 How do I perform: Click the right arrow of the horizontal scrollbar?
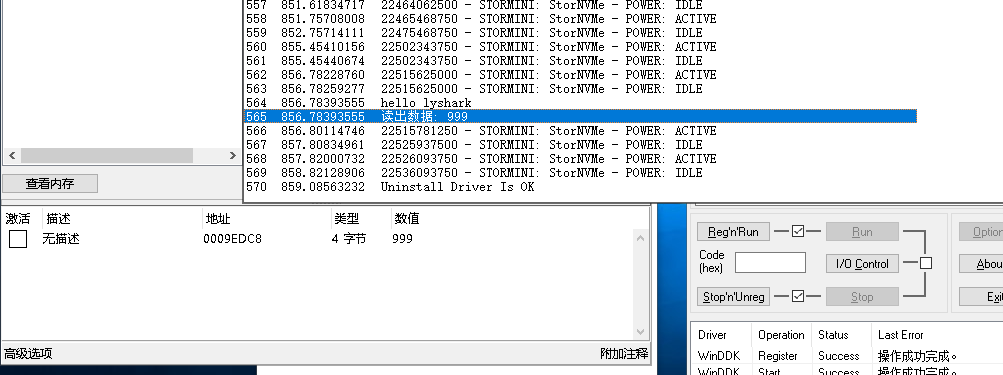coord(232,156)
